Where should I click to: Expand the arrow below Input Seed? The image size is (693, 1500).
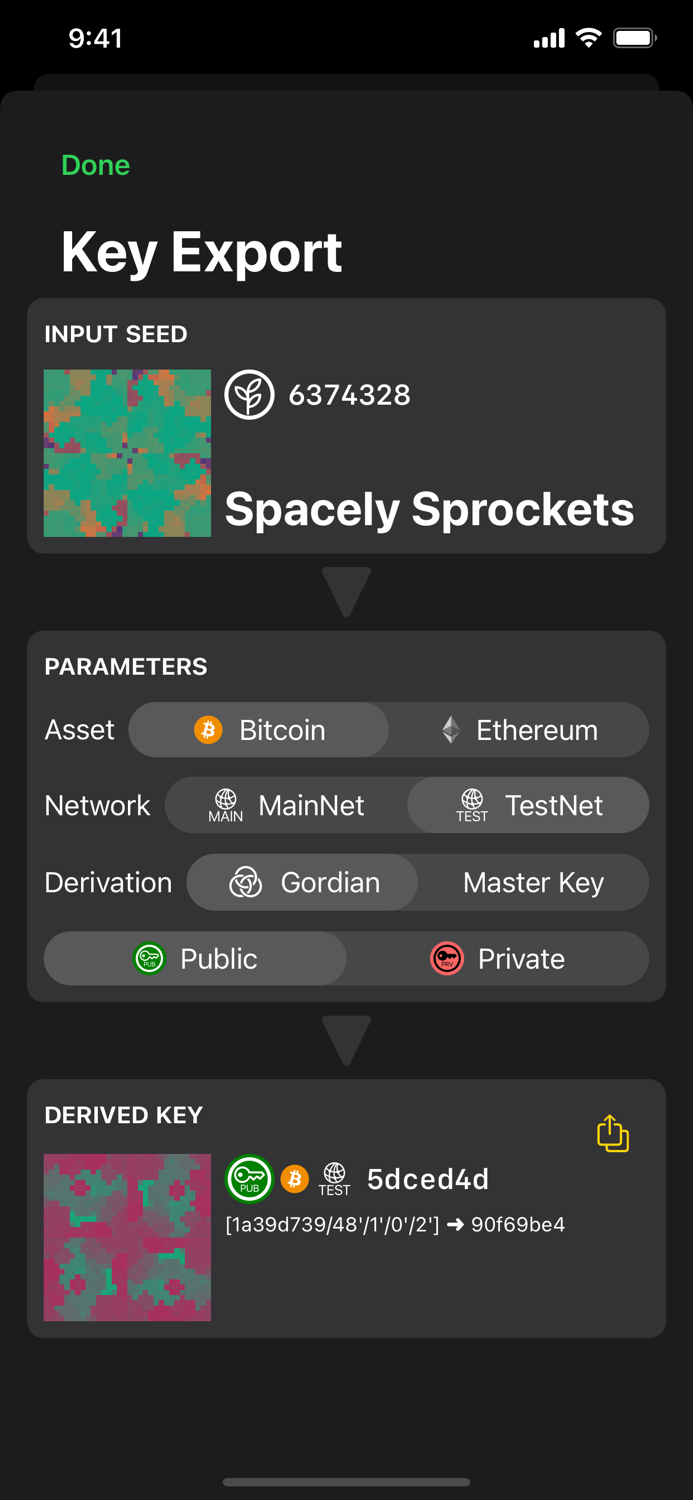pyautogui.click(x=346, y=590)
